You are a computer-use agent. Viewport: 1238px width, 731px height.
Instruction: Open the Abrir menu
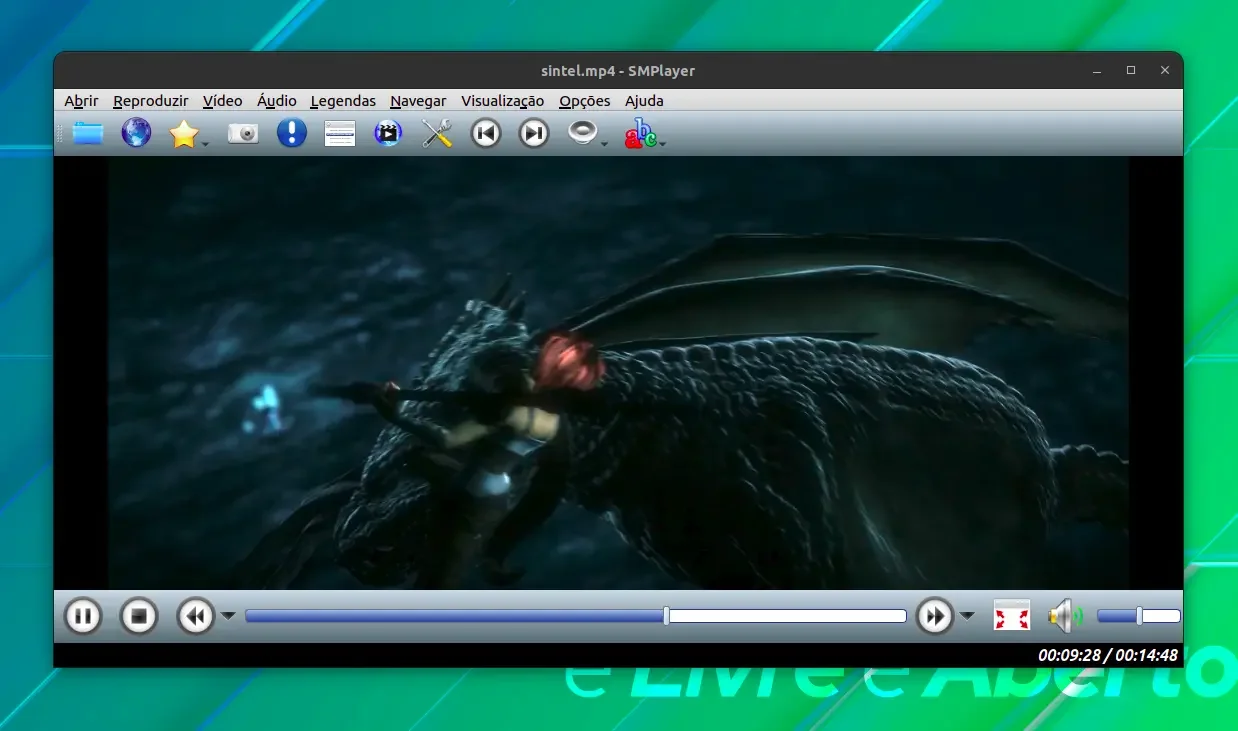click(x=81, y=101)
